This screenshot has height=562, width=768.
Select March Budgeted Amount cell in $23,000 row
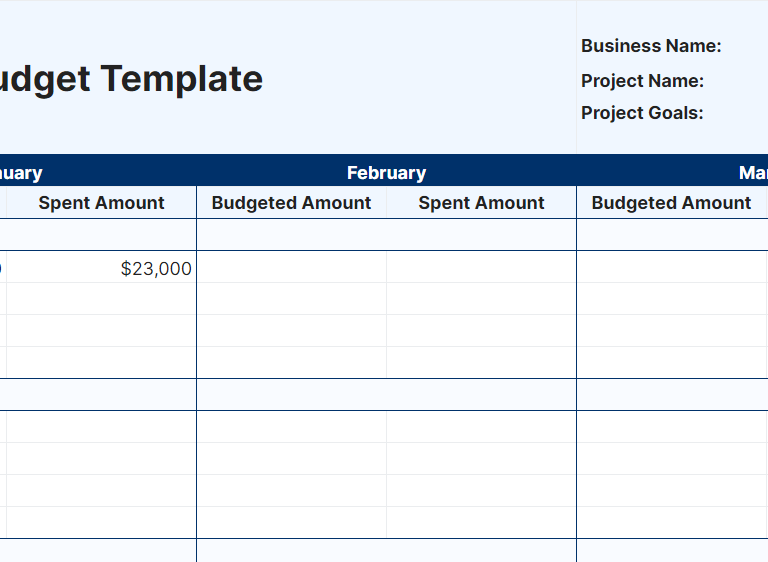pos(671,268)
